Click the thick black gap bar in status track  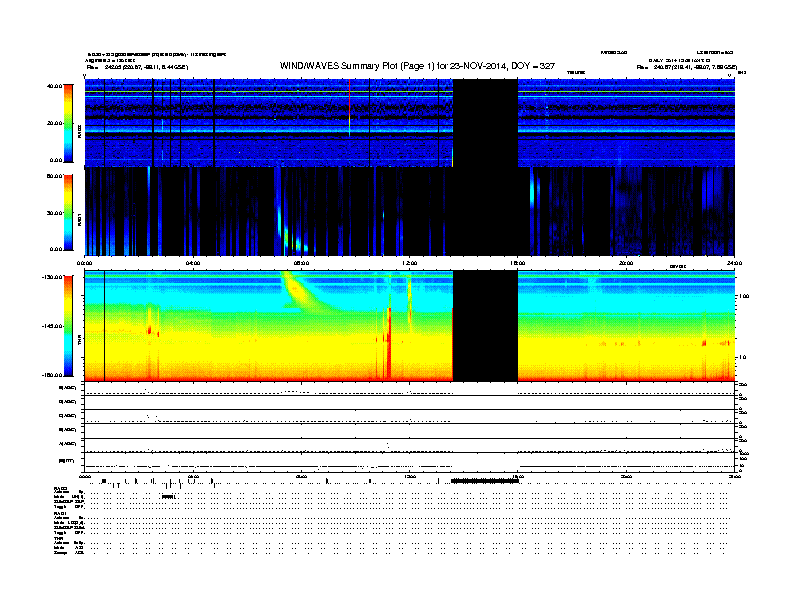(x=485, y=481)
